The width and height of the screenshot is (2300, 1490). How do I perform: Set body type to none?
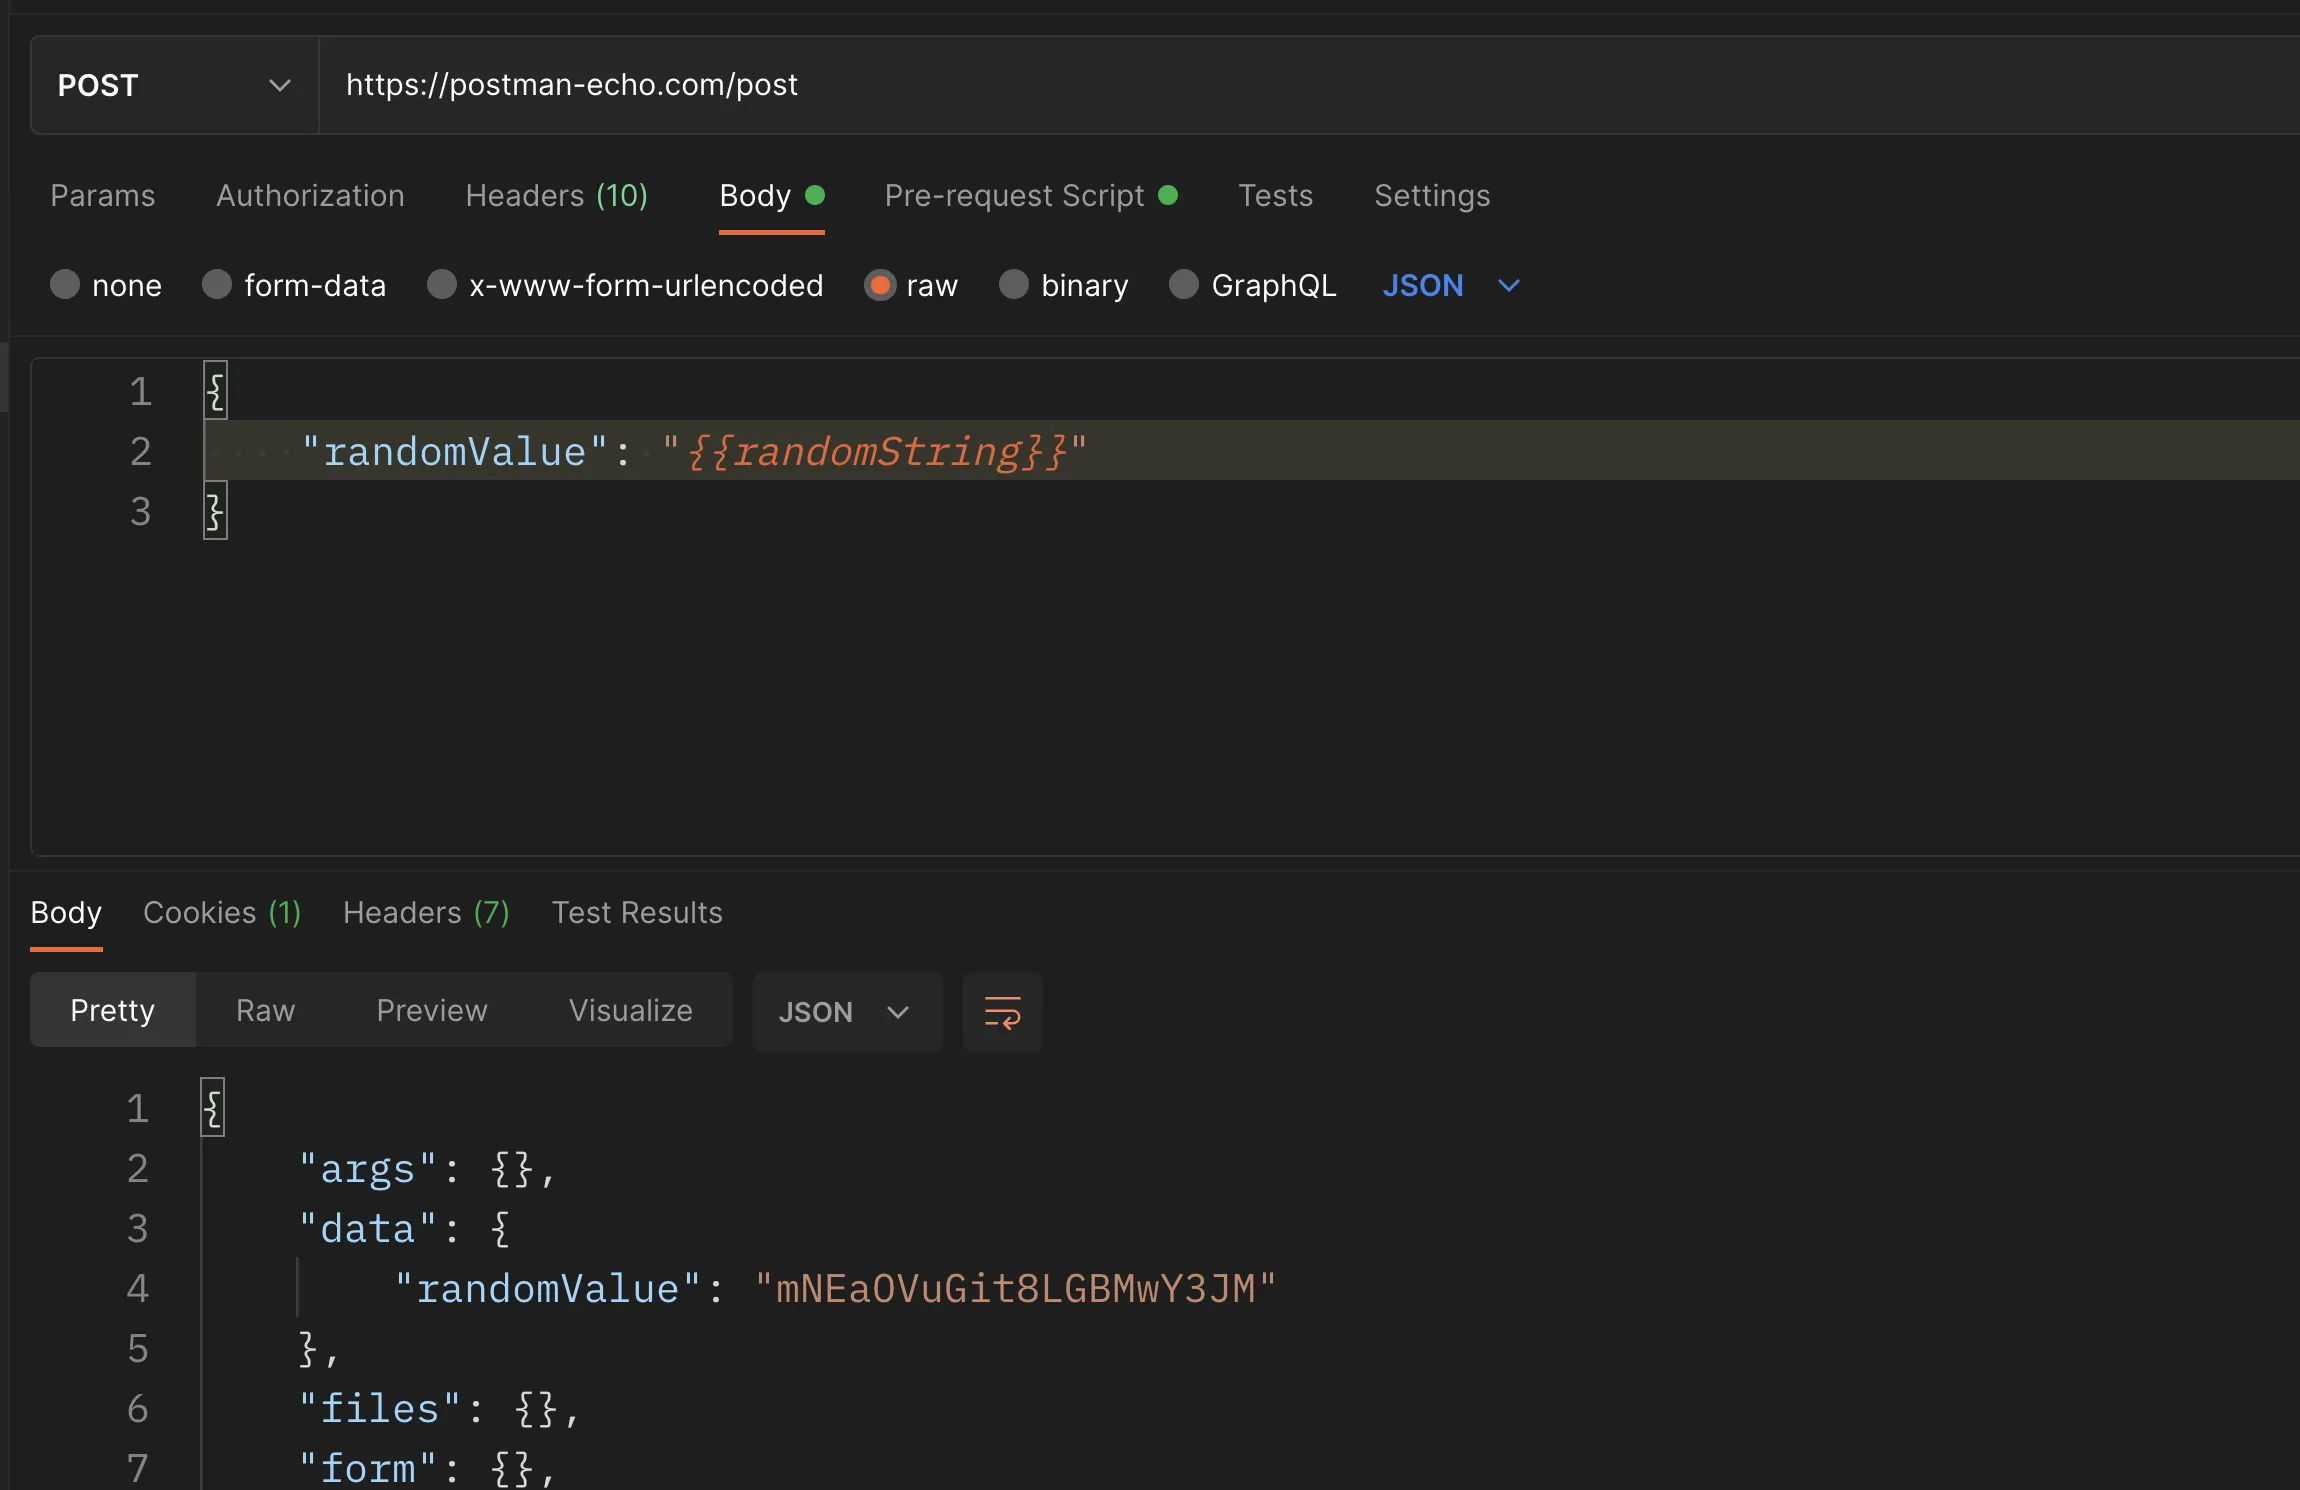tap(65, 285)
